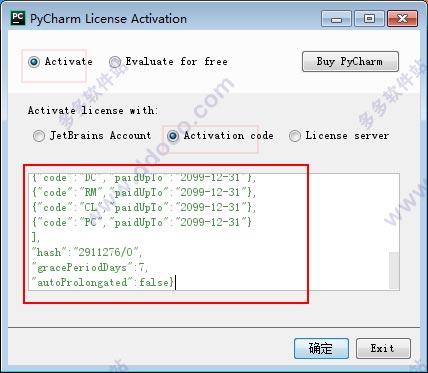The image size is (428, 373).
Task: Maximize the License Activation window
Action: (x=369, y=19)
